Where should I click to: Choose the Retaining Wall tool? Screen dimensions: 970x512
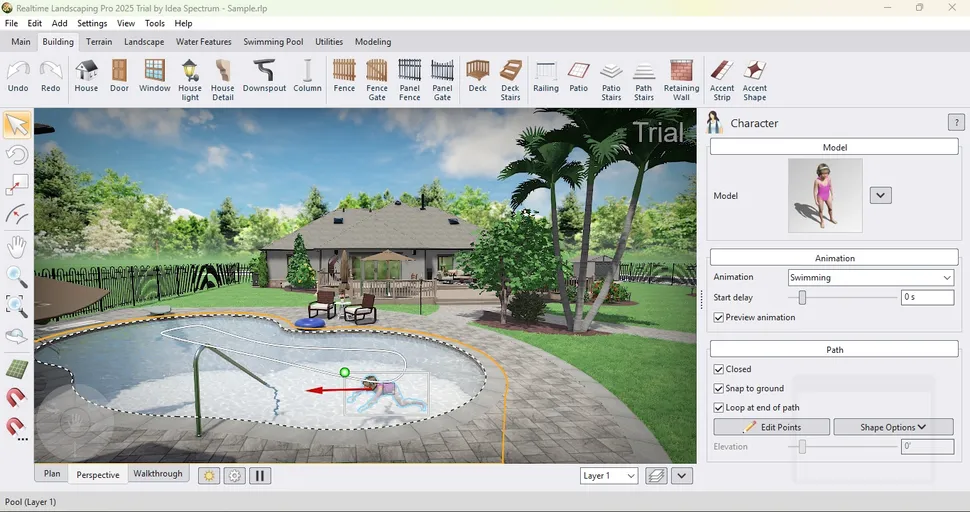(x=681, y=75)
